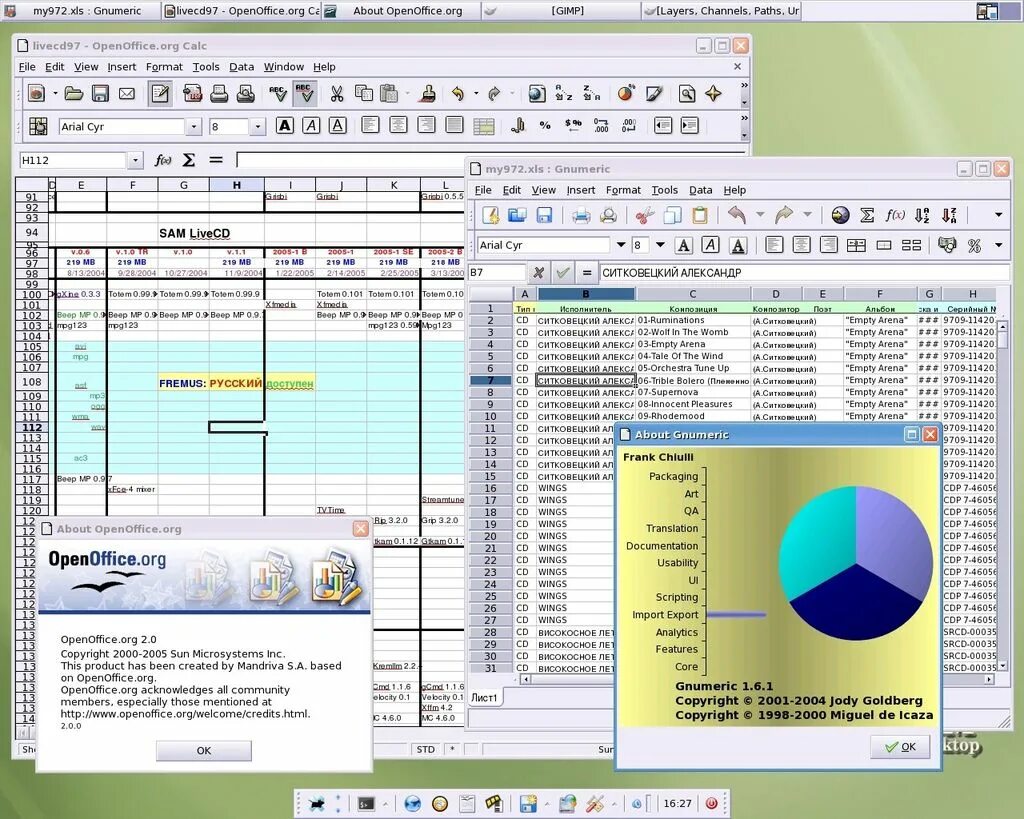
Task: Open terminal icon in bottom panel
Action: 366,803
